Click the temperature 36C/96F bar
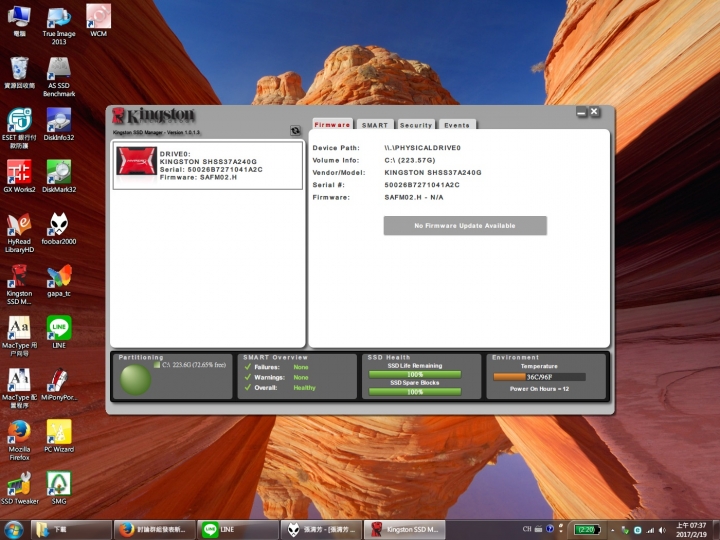This screenshot has width=720, height=540. click(539, 377)
